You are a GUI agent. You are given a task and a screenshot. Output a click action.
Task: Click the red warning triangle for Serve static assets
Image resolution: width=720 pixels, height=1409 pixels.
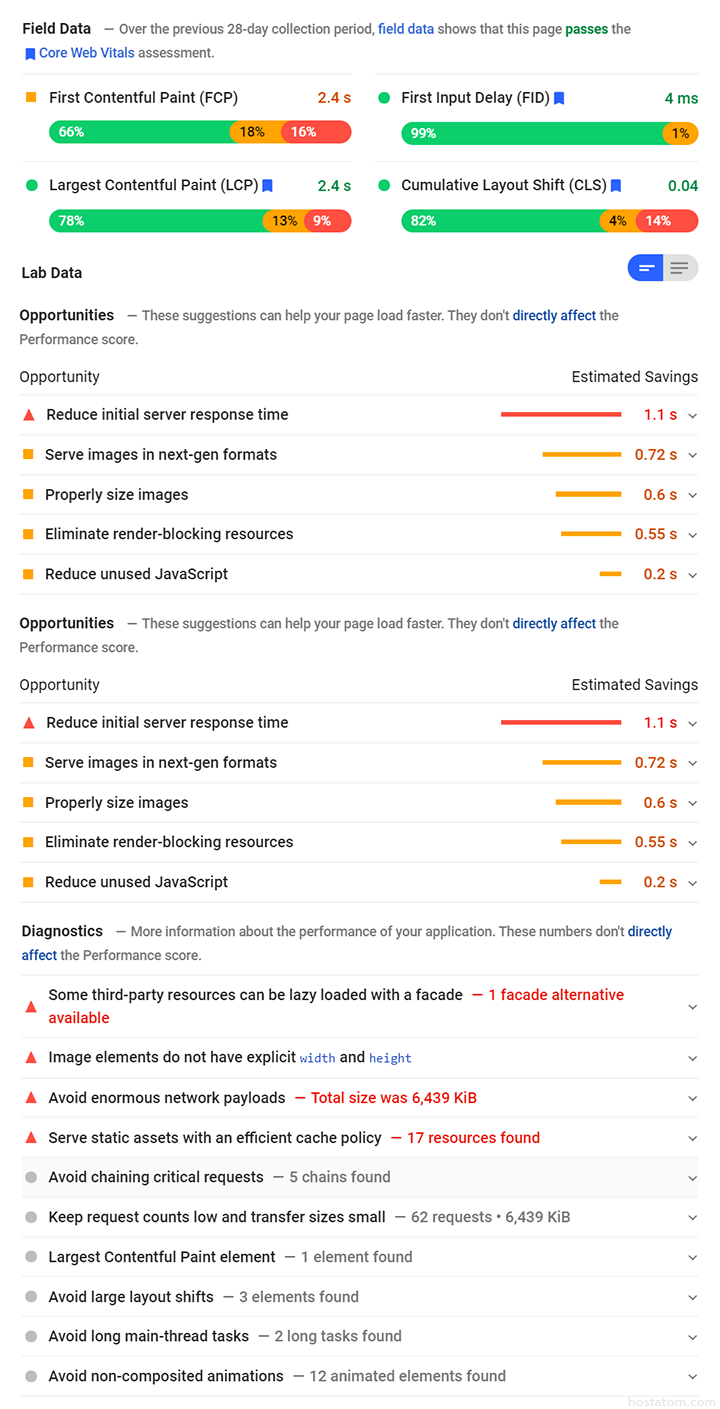(31, 1138)
